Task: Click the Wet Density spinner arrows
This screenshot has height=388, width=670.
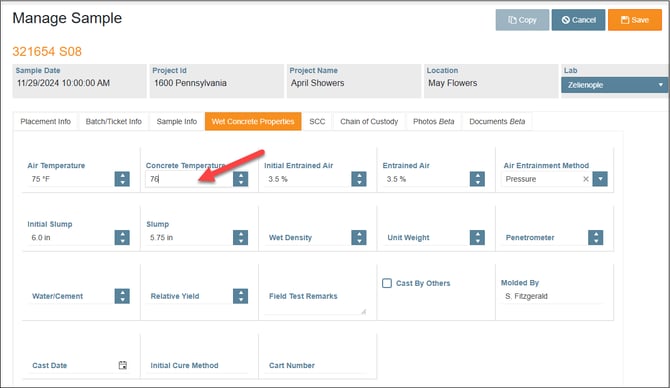Action: 359,238
